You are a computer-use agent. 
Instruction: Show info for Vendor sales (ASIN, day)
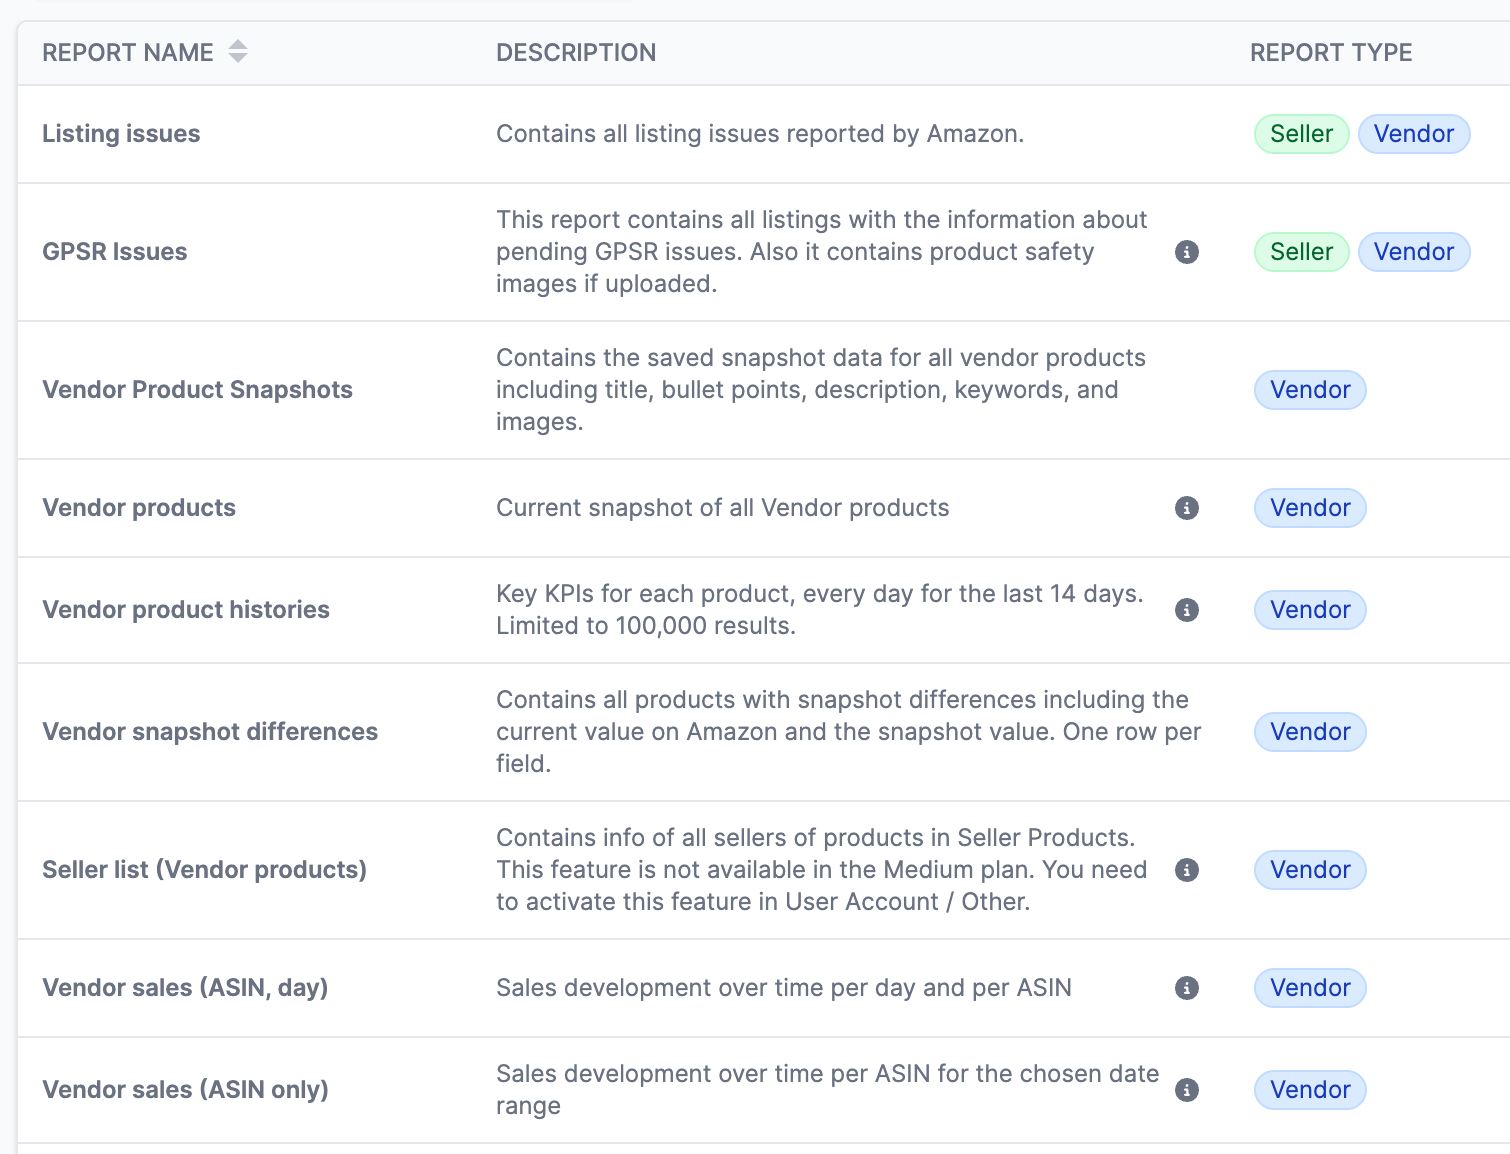coord(1186,988)
